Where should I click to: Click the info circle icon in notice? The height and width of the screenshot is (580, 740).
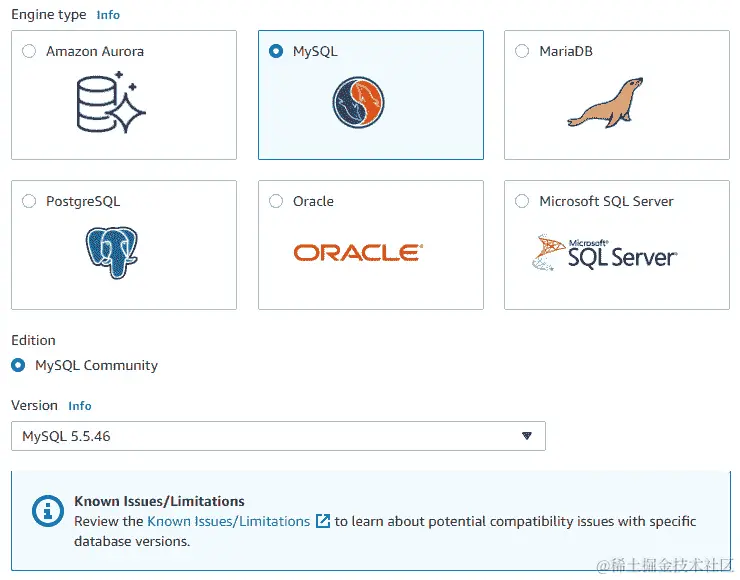coord(48,511)
